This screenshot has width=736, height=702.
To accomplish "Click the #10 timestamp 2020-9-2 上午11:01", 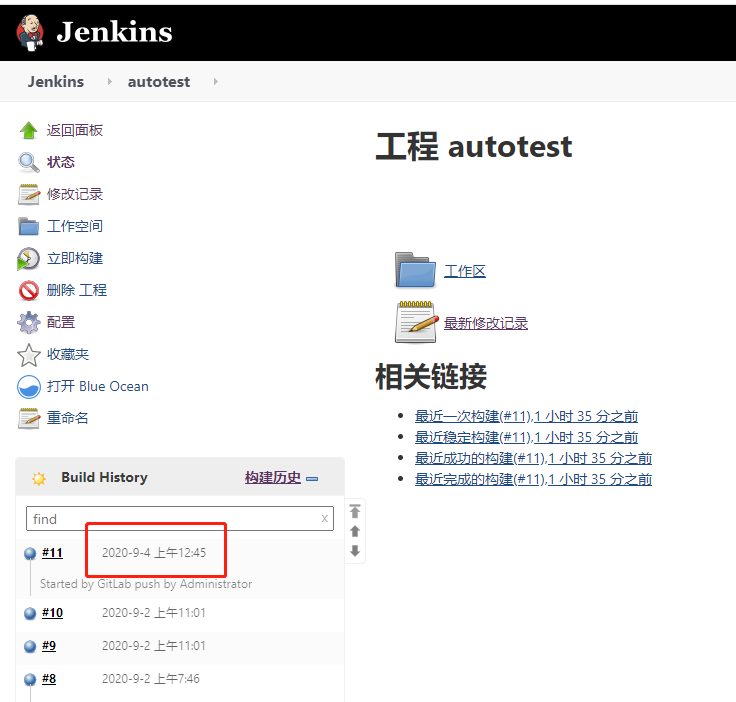I will (154, 613).
